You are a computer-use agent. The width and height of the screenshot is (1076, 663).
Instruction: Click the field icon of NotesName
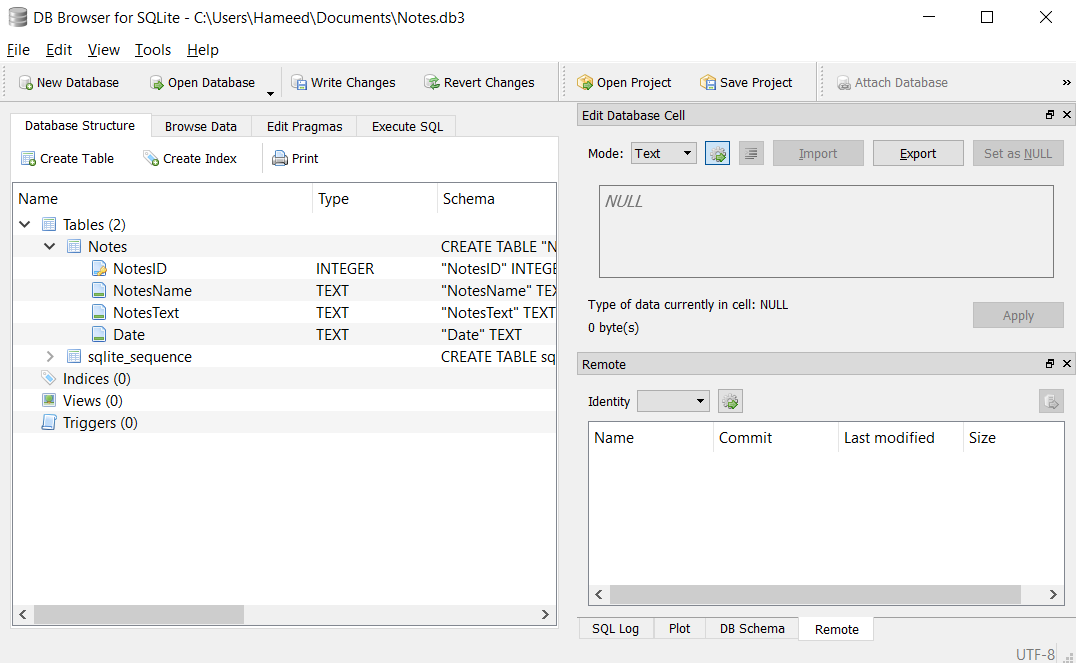(100, 290)
